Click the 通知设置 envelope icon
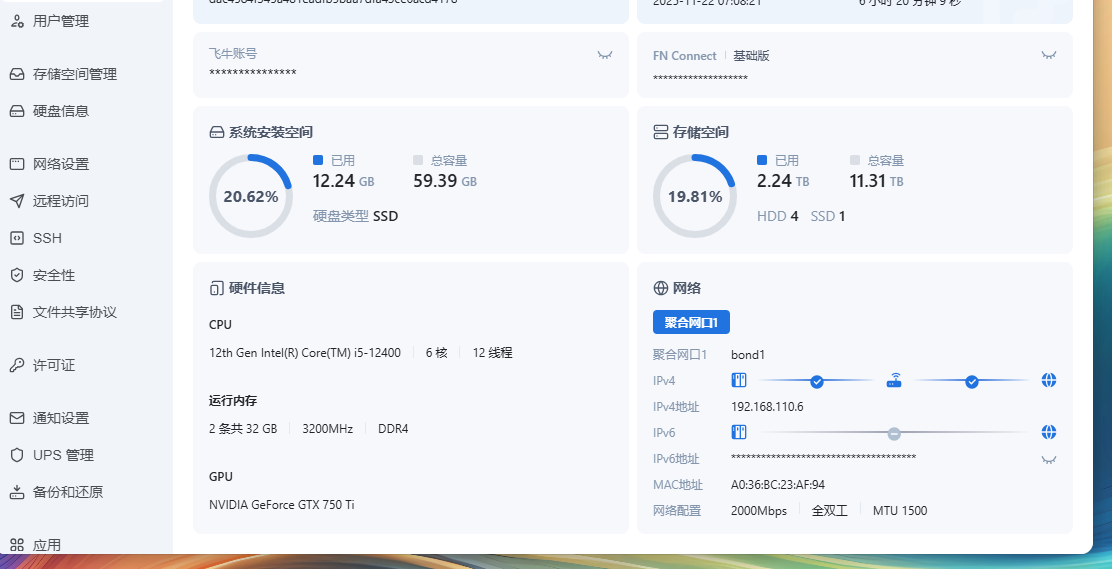Screen dimensions: 1112x569 click(17, 418)
